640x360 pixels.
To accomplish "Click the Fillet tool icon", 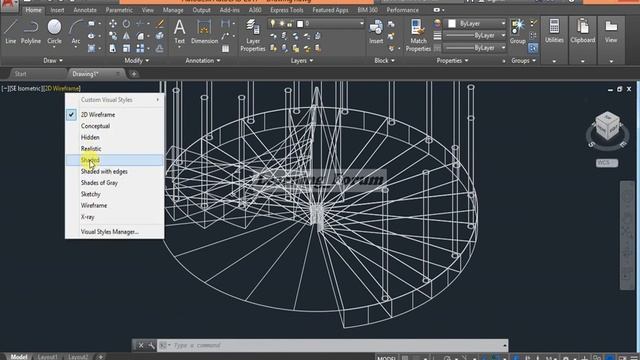I will (x=140, y=36).
